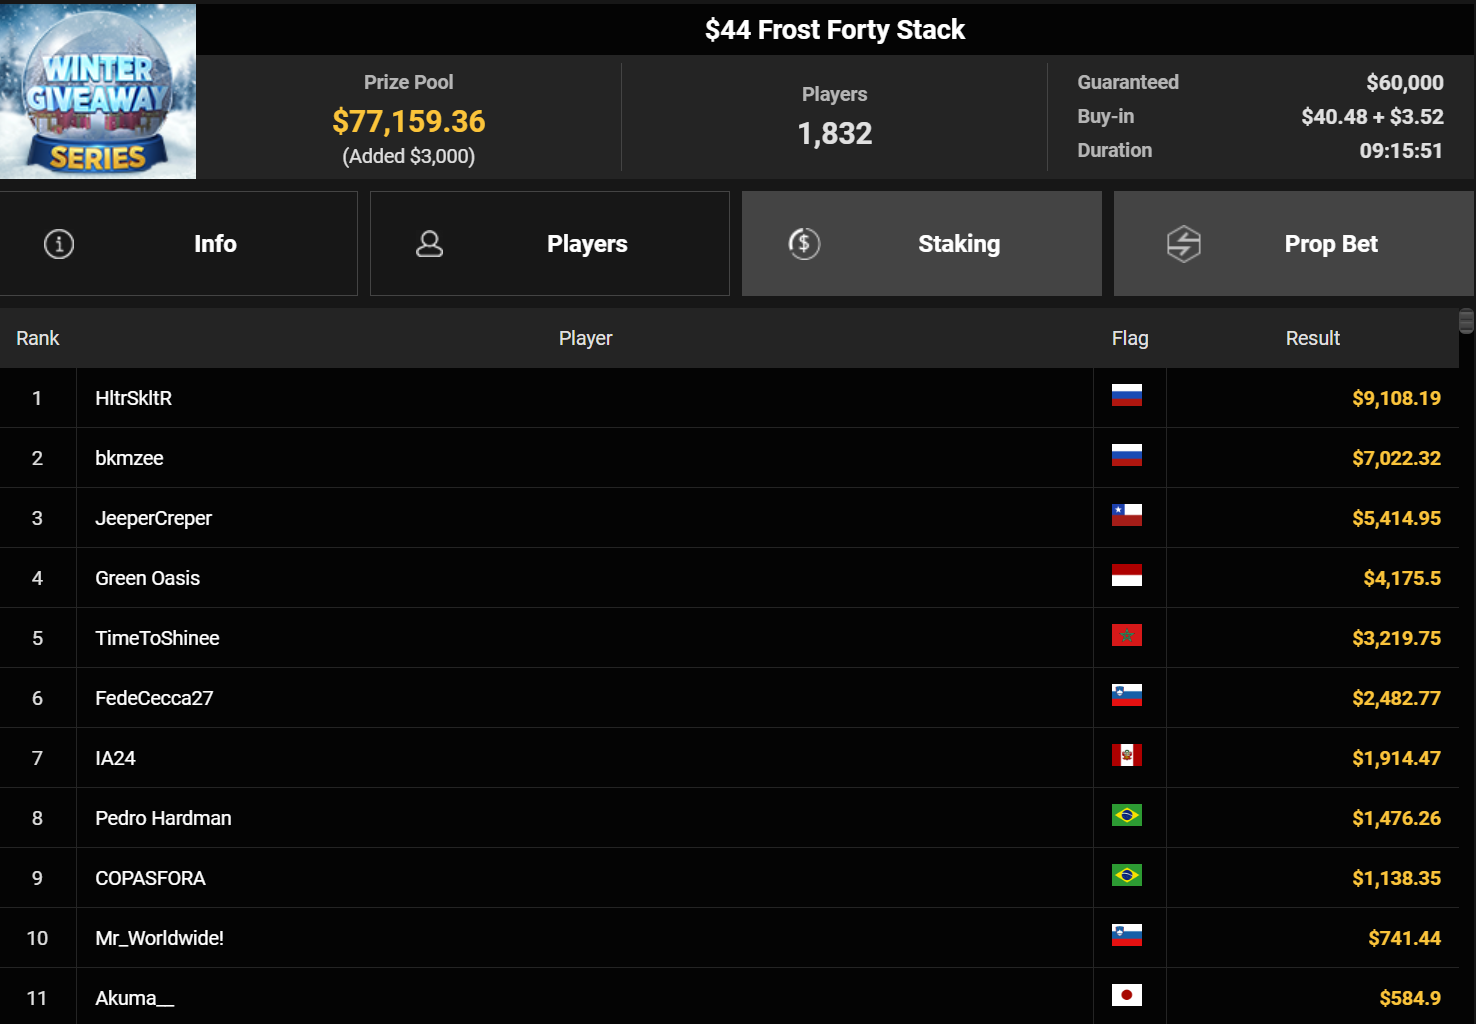The height and width of the screenshot is (1024, 1476).
Task: Click the Japan flag next to Akuma__
Action: (1126, 996)
